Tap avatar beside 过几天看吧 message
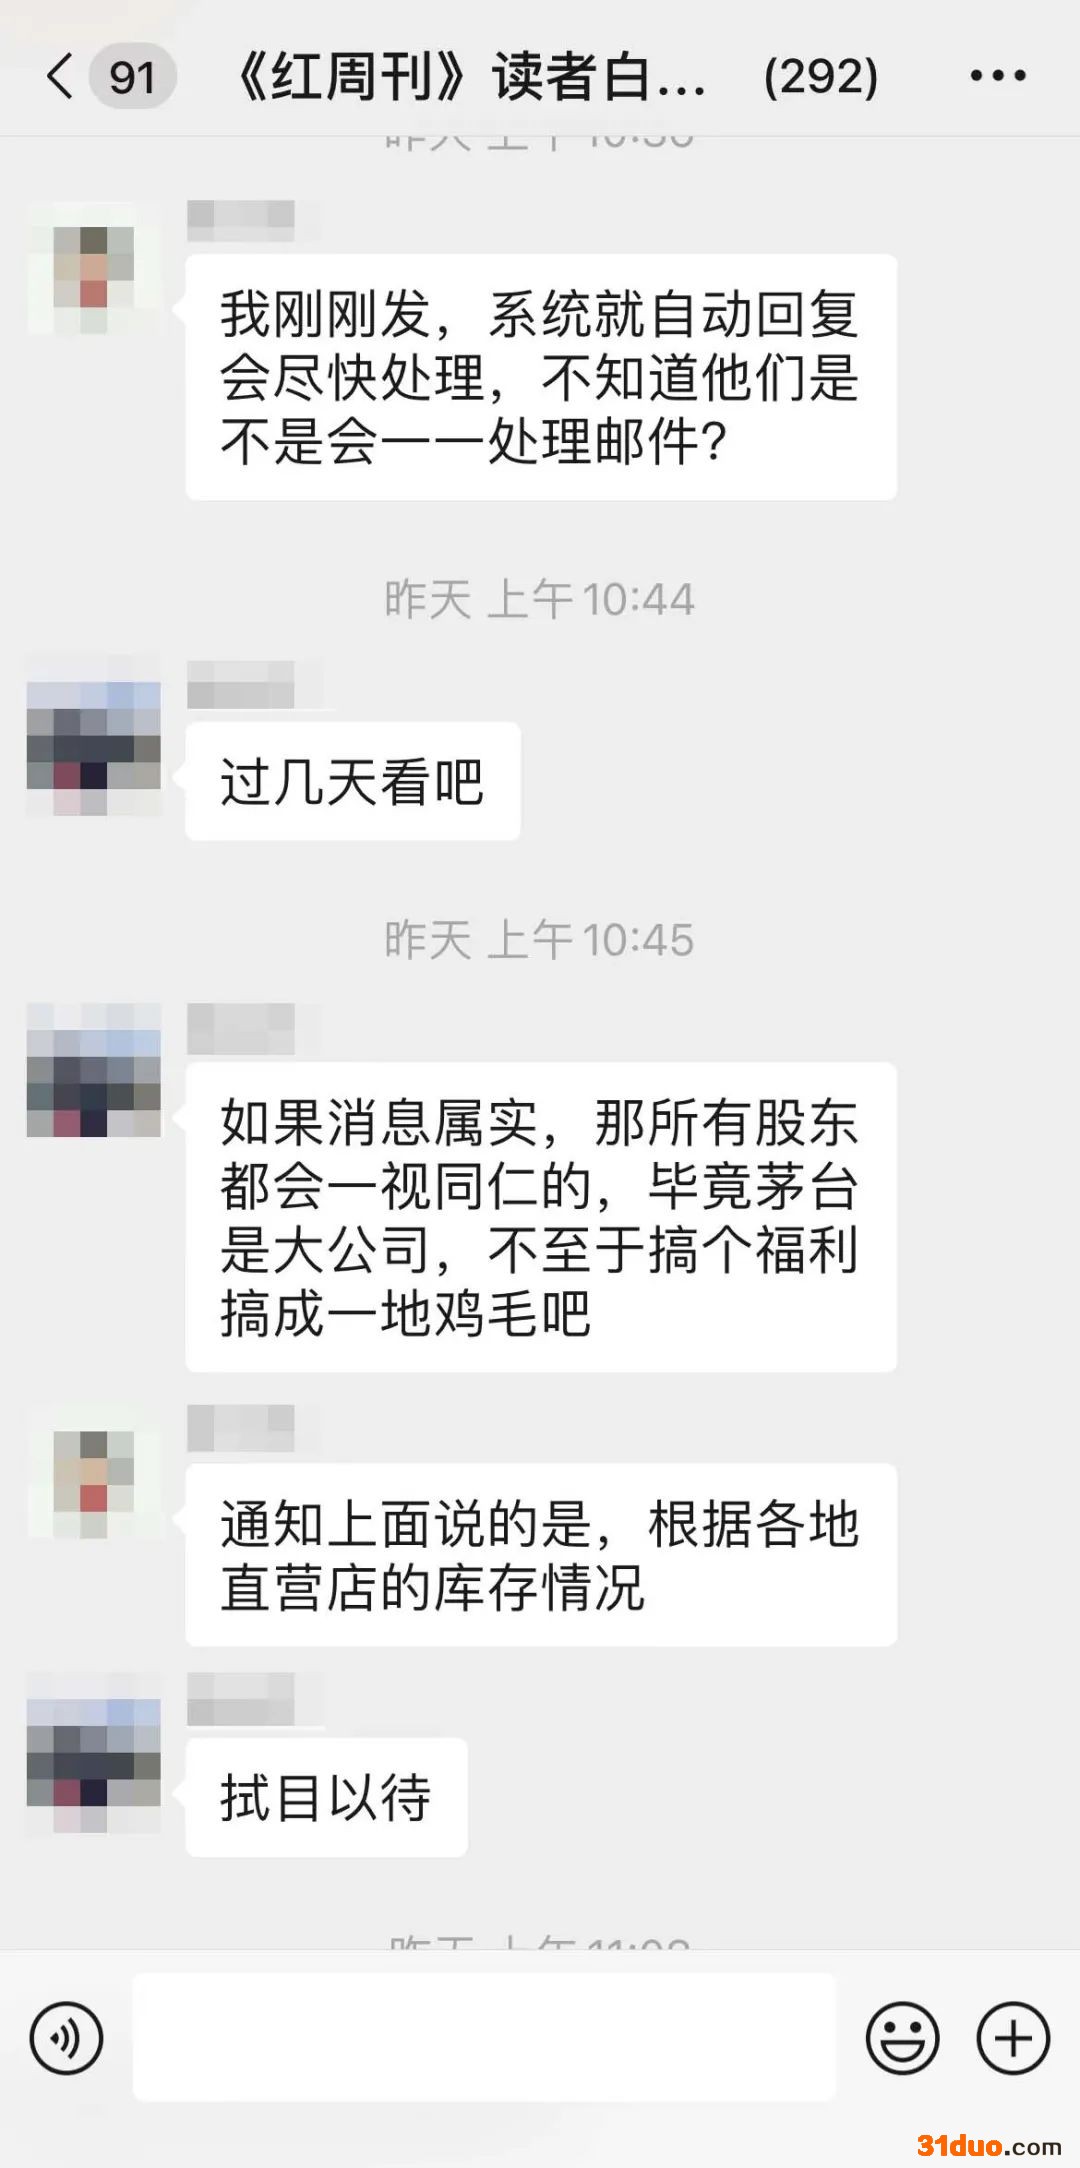This screenshot has width=1080, height=2168. point(93,736)
